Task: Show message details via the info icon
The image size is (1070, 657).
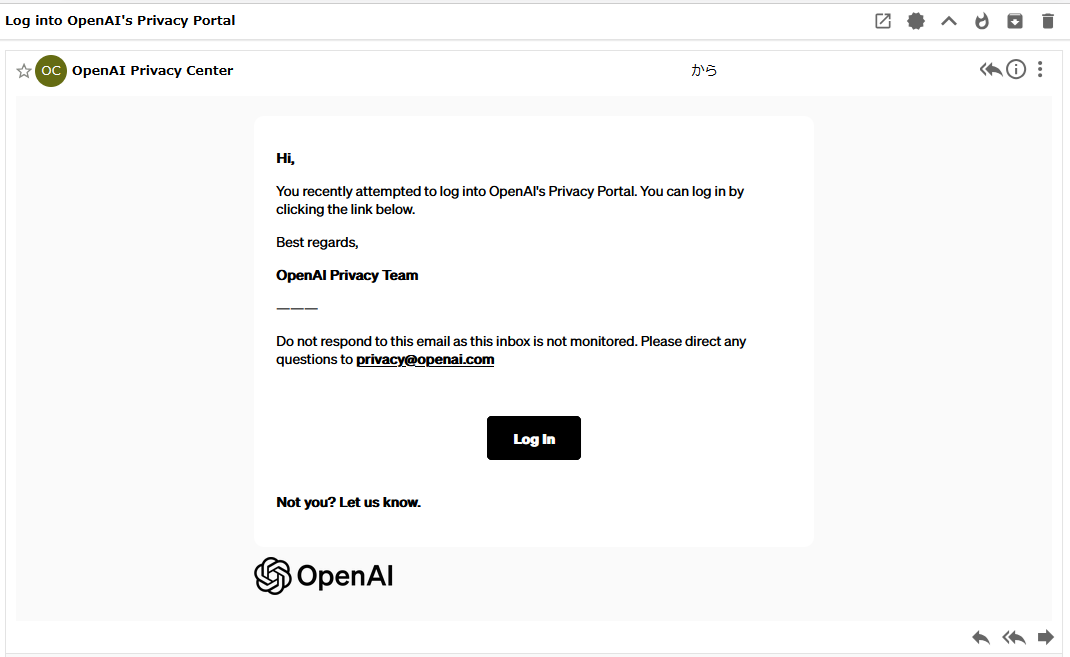Action: pyautogui.click(x=1016, y=70)
